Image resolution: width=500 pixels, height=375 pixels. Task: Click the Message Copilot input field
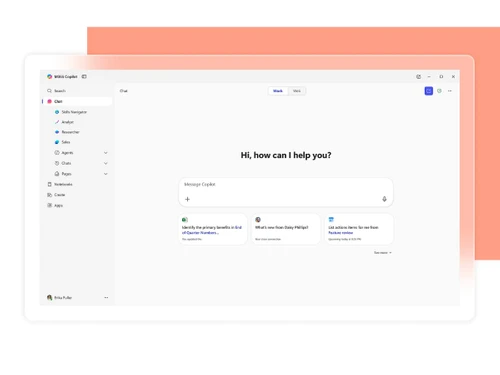[286, 192]
